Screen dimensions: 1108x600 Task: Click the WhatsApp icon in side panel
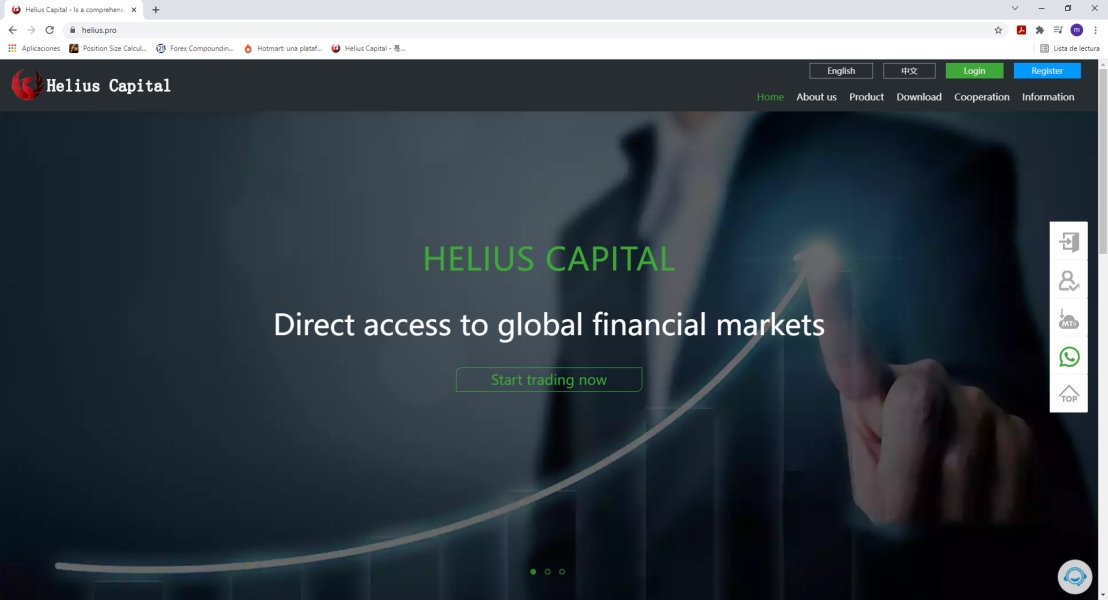click(1068, 357)
